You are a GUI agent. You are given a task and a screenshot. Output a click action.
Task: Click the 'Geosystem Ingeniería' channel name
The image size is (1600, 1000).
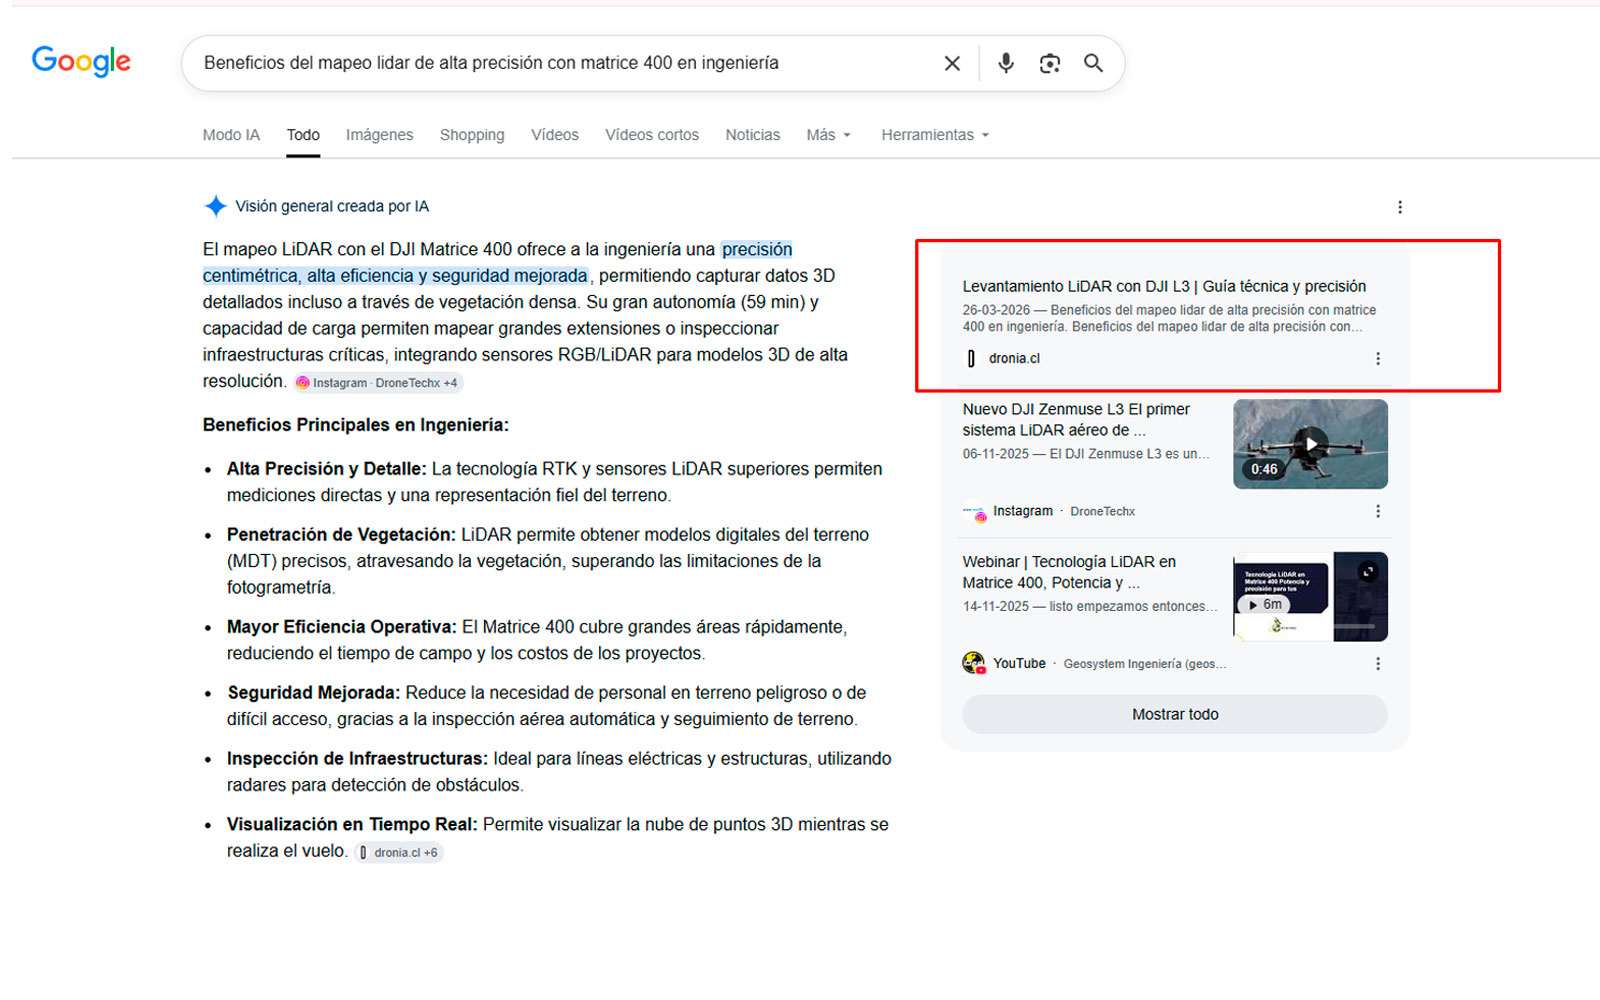1144,664
